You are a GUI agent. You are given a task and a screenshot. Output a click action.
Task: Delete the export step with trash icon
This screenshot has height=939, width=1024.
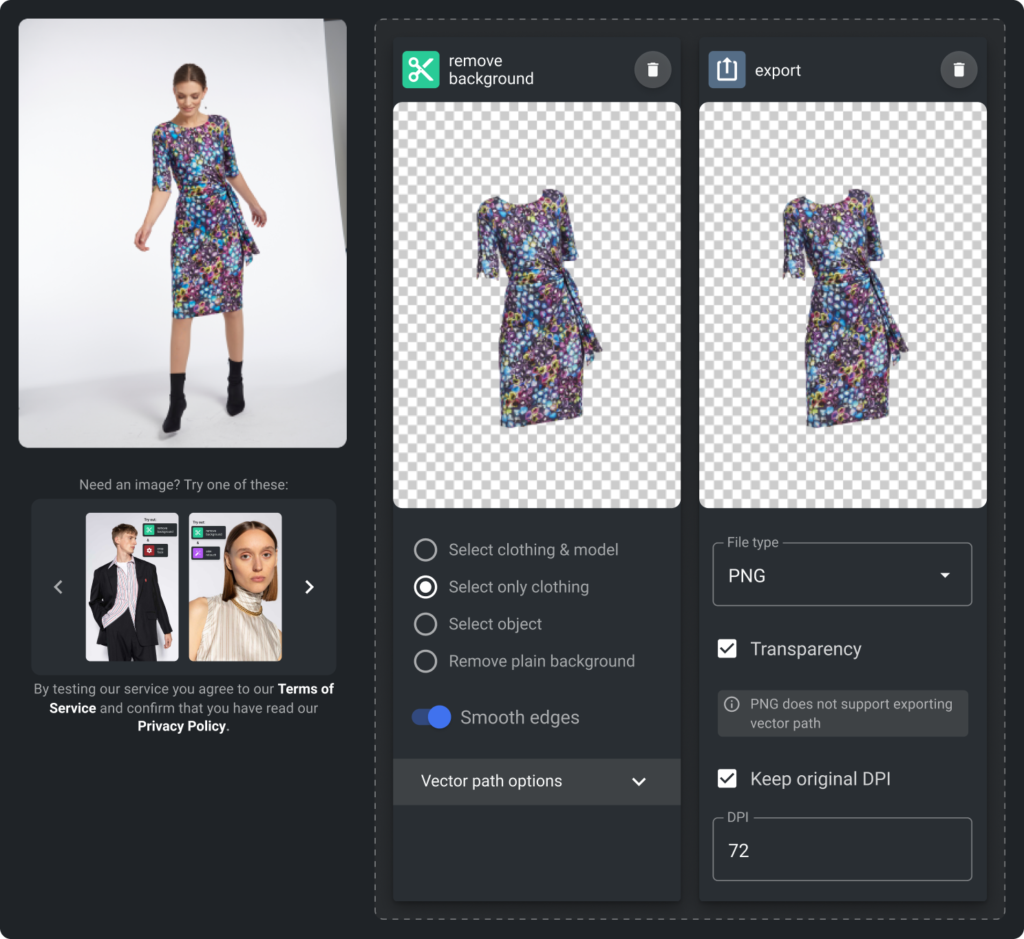[x=959, y=69]
